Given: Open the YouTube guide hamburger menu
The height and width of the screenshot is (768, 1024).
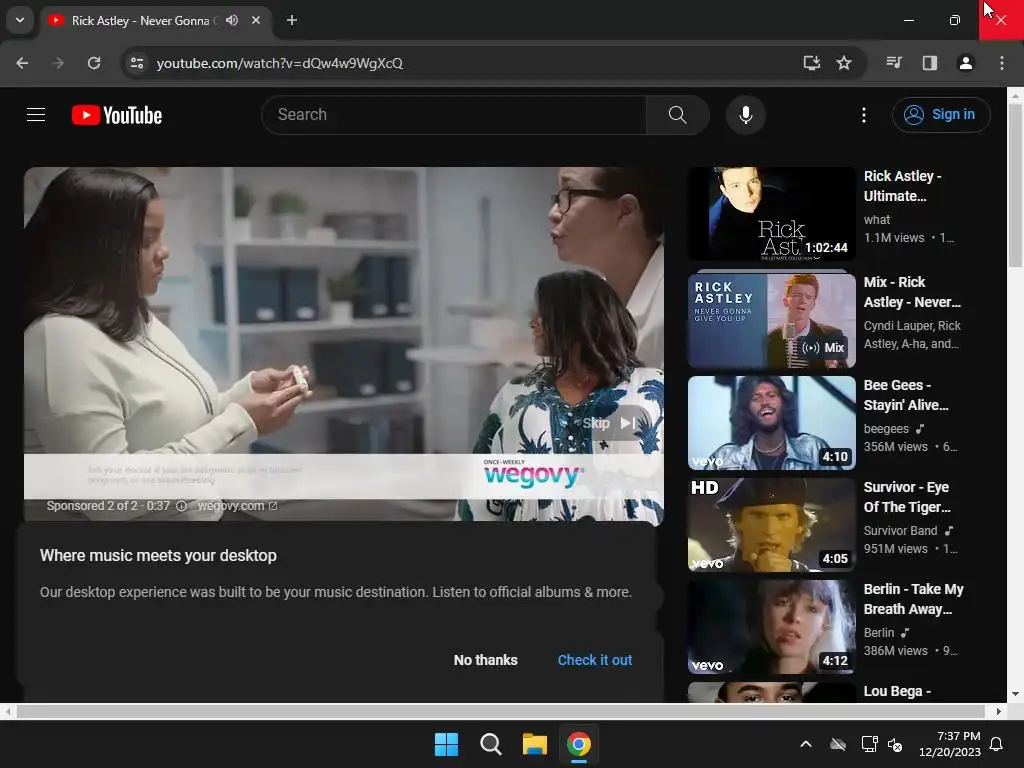Looking at the screenshot, I should pos(36,115).
